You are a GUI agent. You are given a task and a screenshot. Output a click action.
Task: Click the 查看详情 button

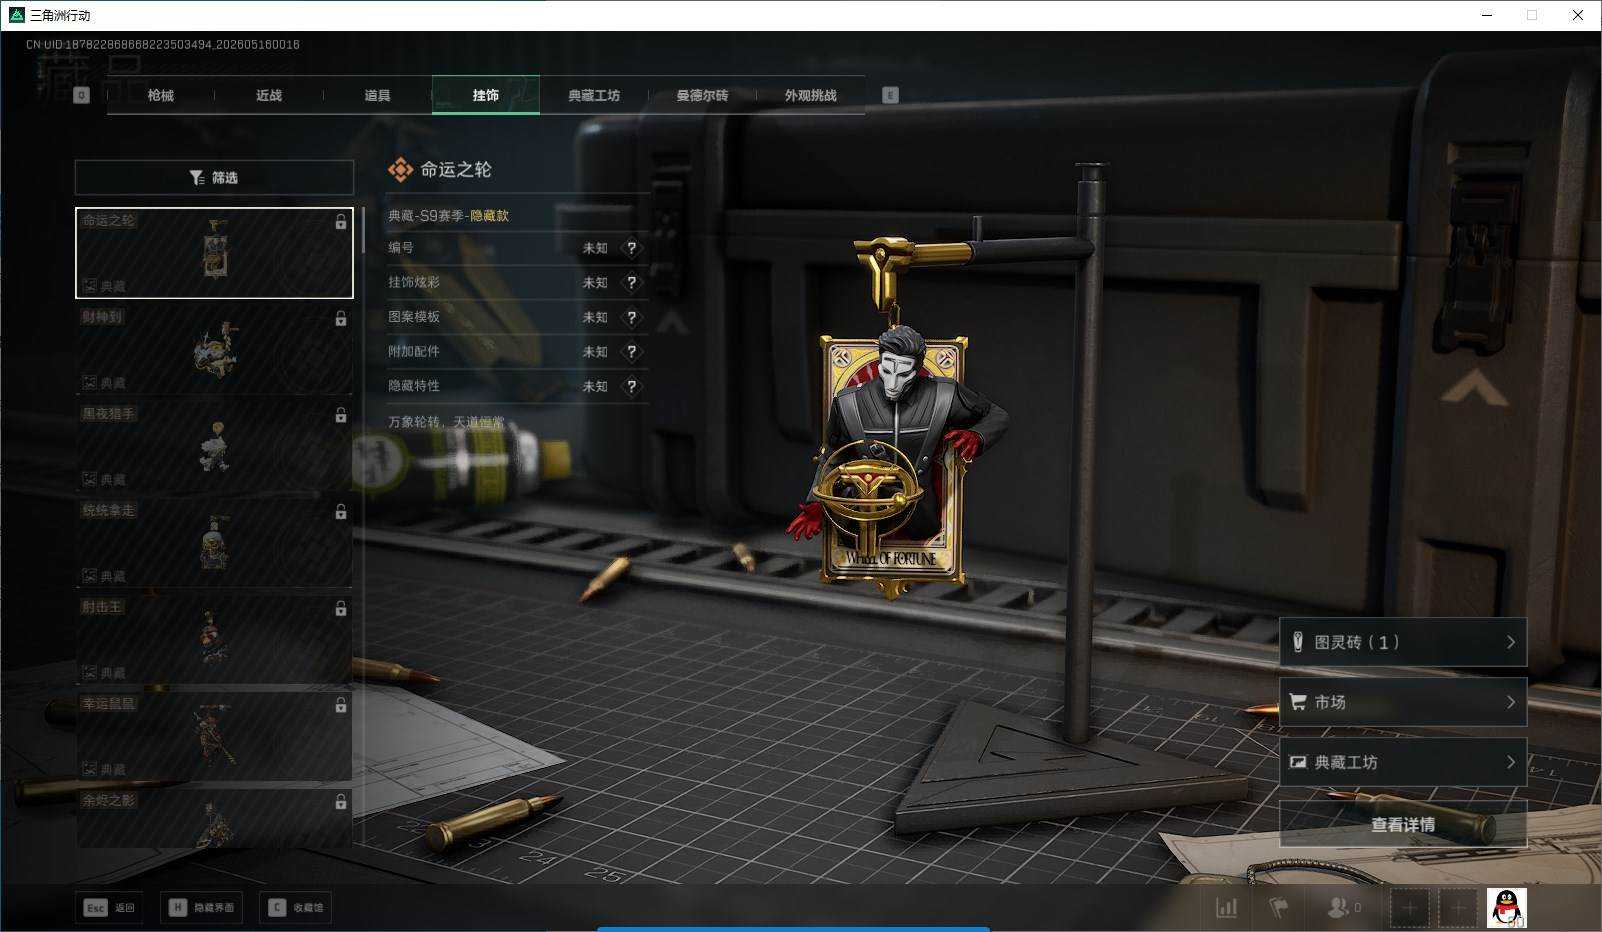pos(1403,824)
